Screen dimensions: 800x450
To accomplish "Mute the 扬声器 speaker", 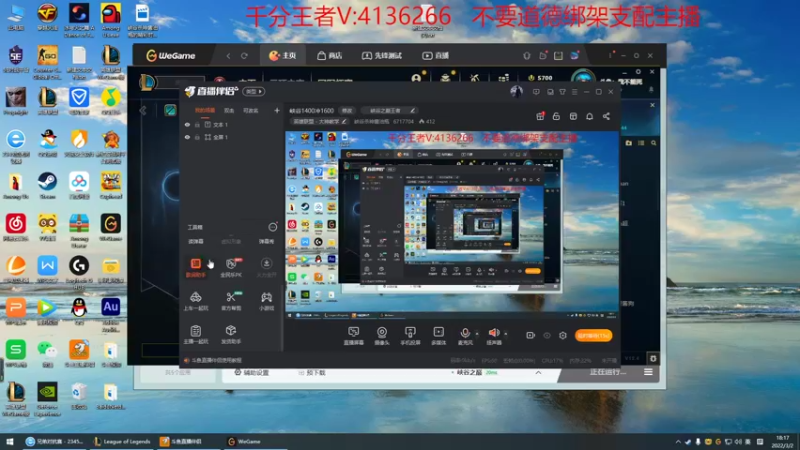I will pos(494,336).
